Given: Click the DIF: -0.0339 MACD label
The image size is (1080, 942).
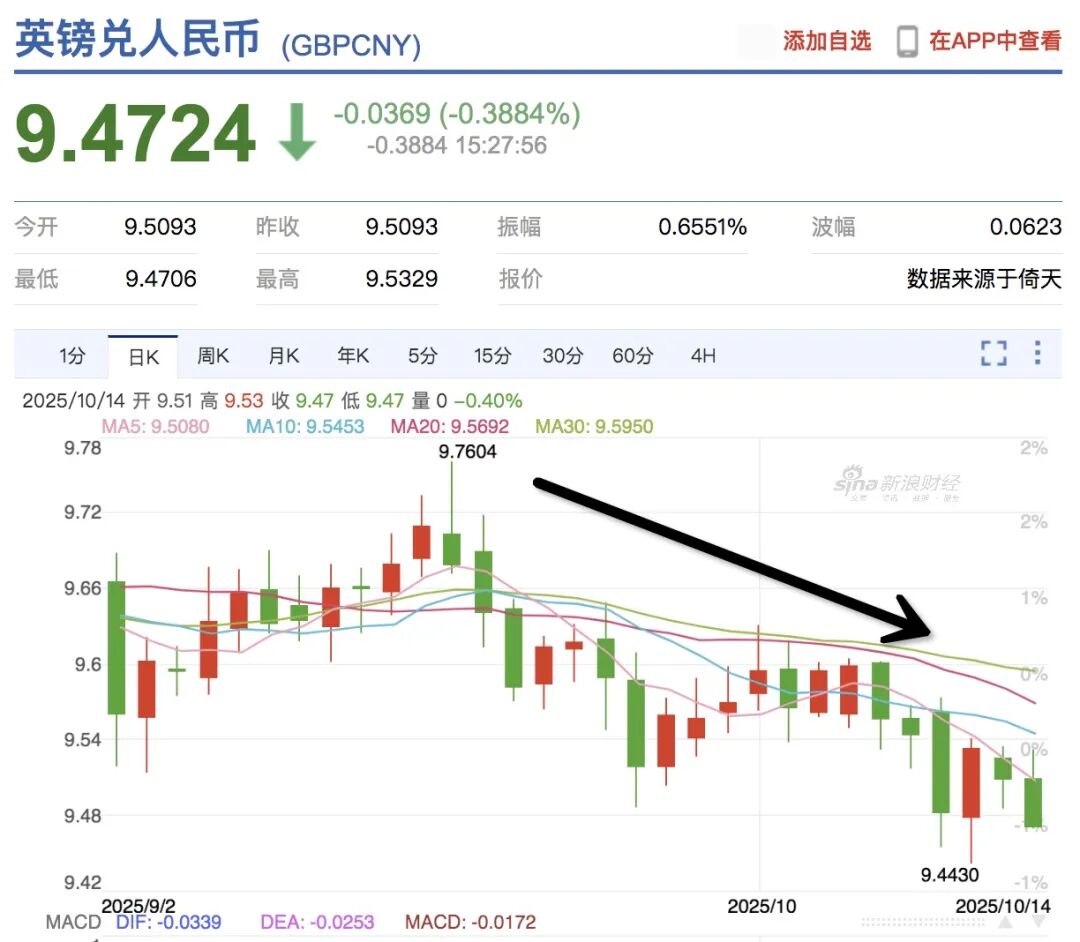Looking at the screenshot, I should click(x=169, y=922).
